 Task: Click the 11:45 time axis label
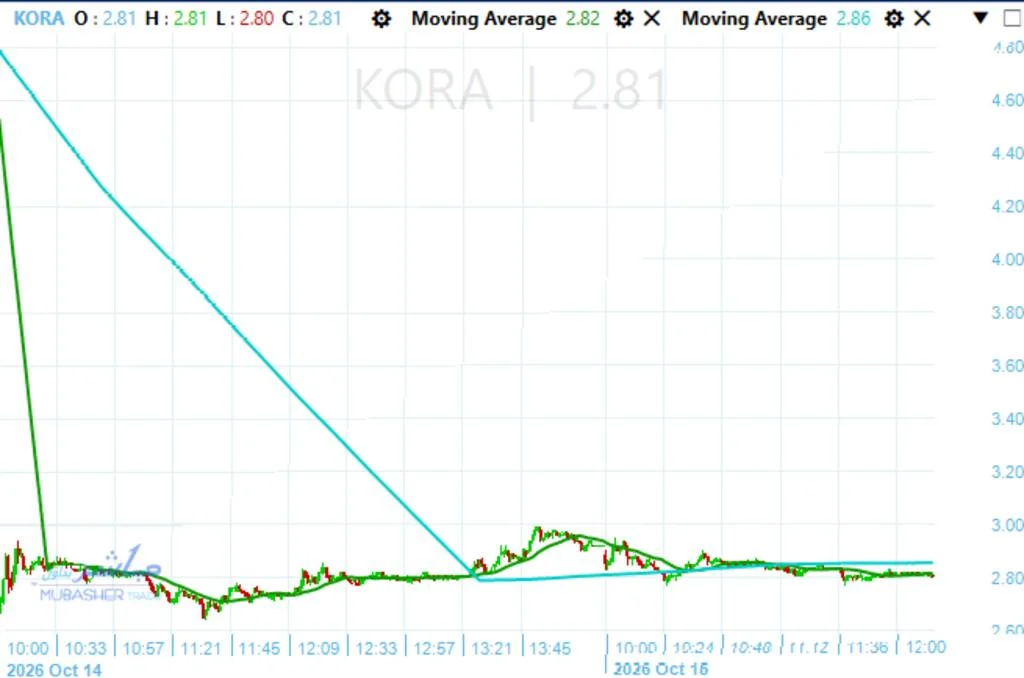259,649
